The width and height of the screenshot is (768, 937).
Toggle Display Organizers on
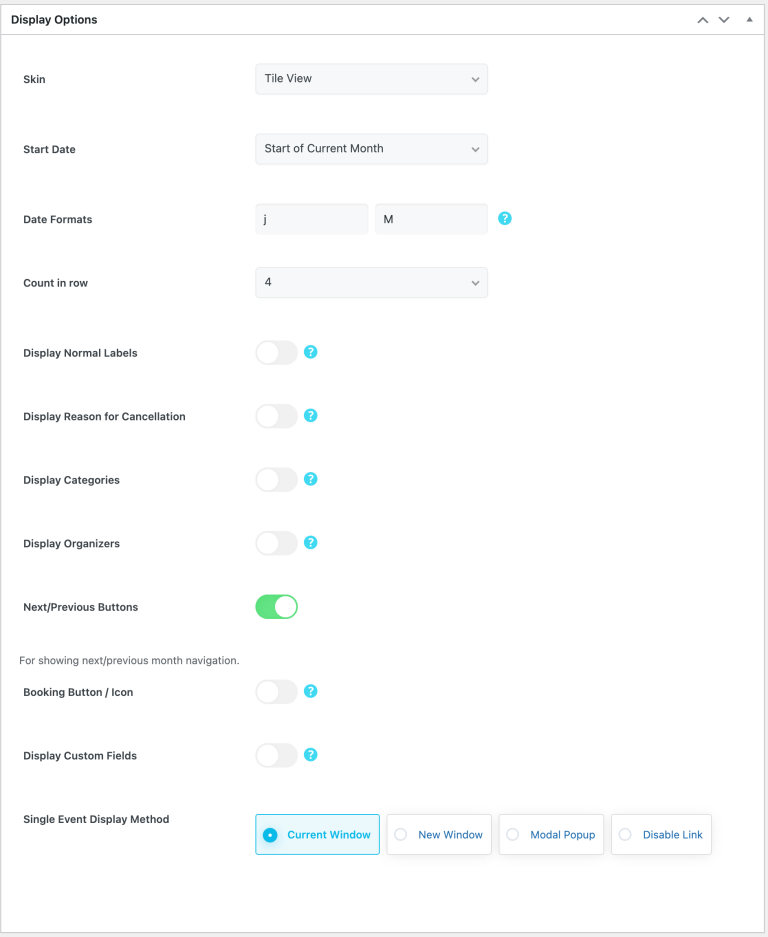click(x=276, y=543)
